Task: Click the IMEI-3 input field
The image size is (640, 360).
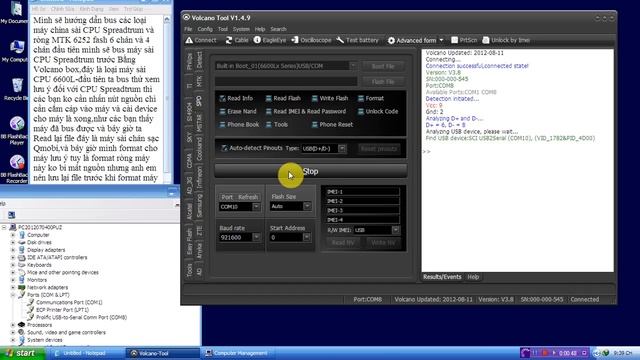Action: pyautogui.click(x=362, y=210)
